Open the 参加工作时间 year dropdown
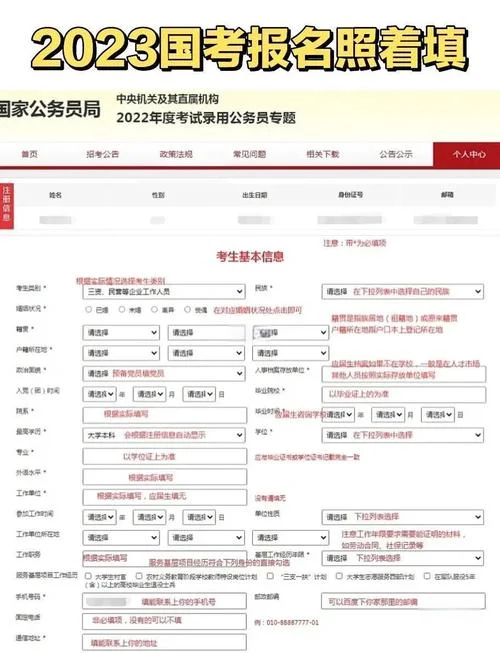The height and width of the screenshot is (653, 500). click(x=100, y=517)
